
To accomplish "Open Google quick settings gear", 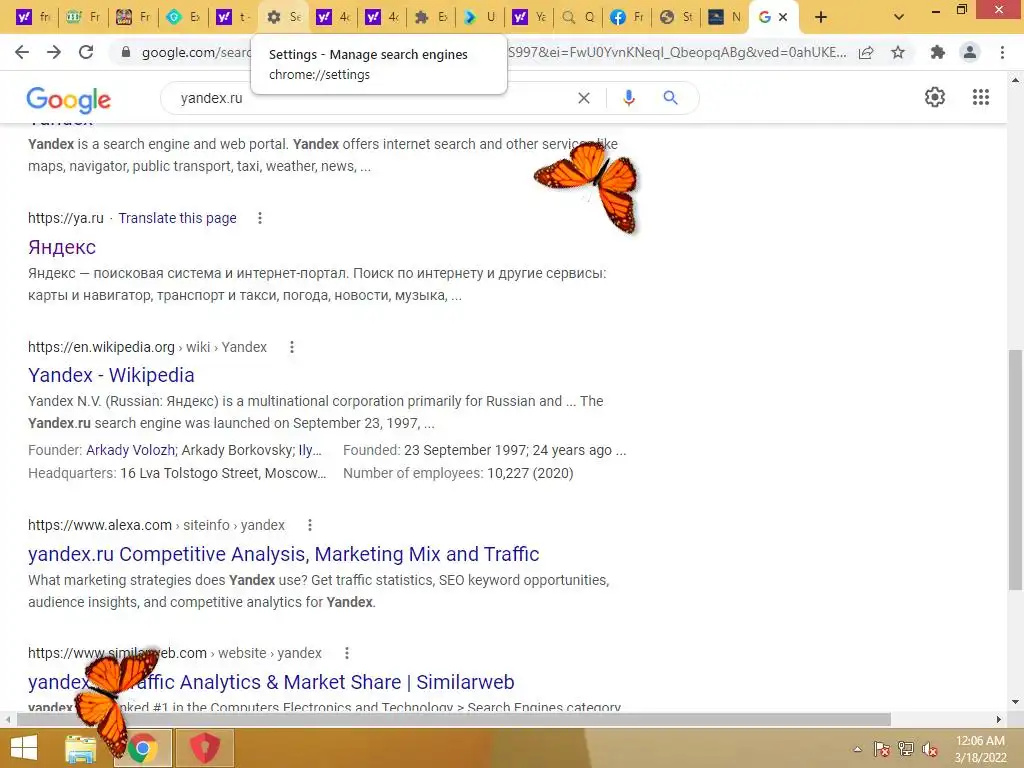I will tap(935, 97).
